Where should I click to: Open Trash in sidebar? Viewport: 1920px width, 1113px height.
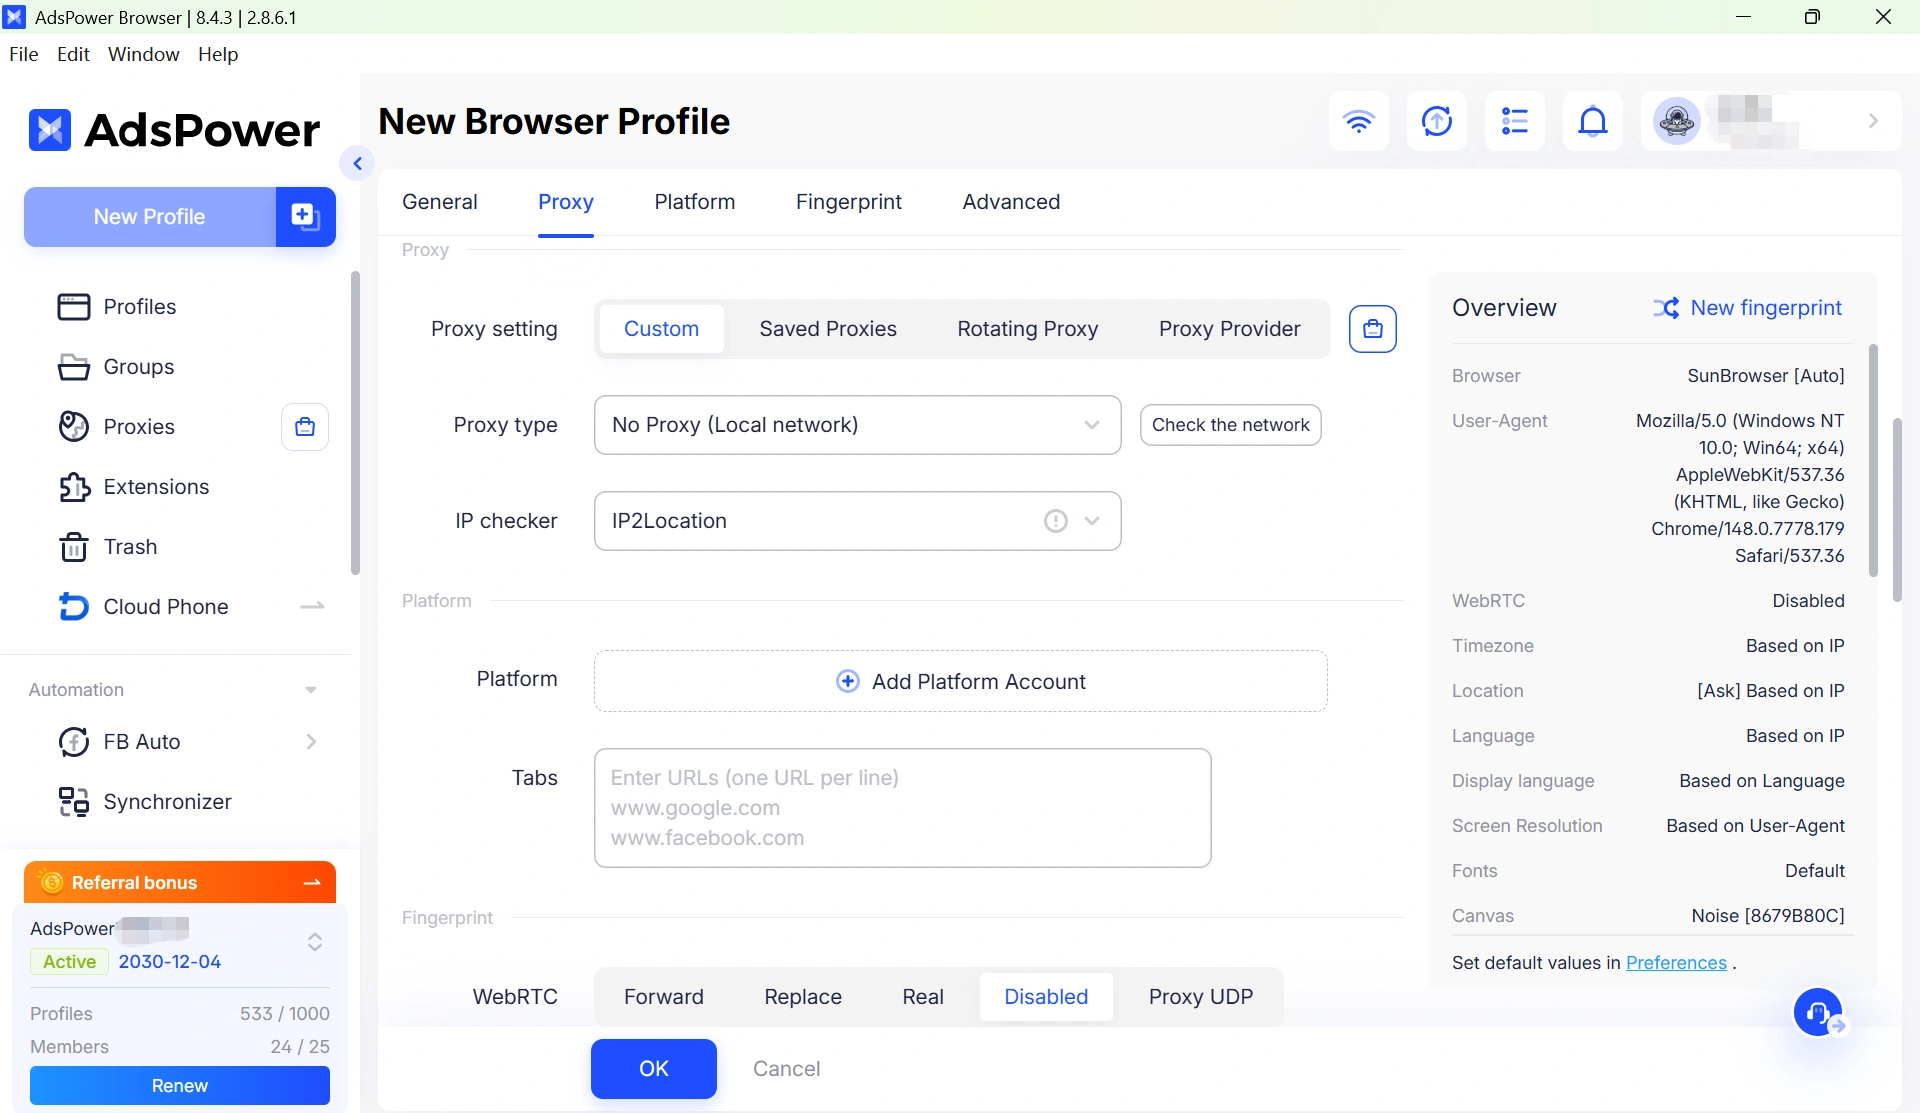[x=130, y=547]
